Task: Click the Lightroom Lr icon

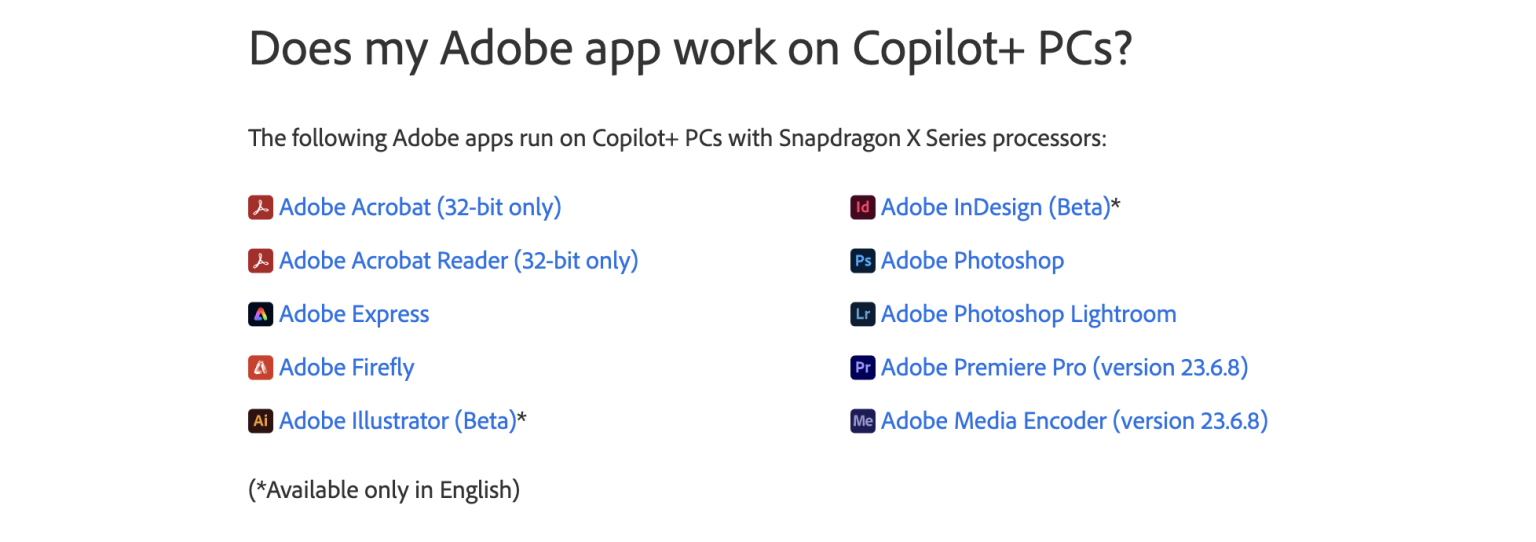Action: tap(863, 314)
